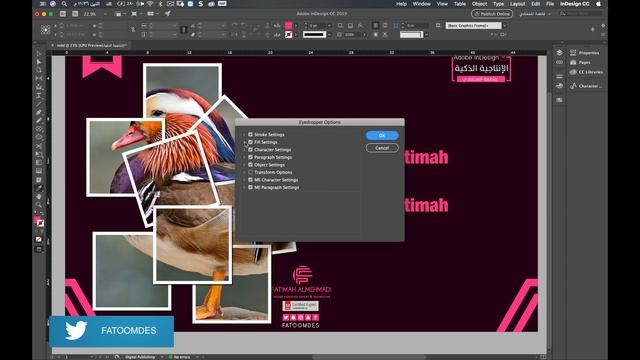Open the Window menu
This screenshot has height=360, width=640.
click(421, 4)
